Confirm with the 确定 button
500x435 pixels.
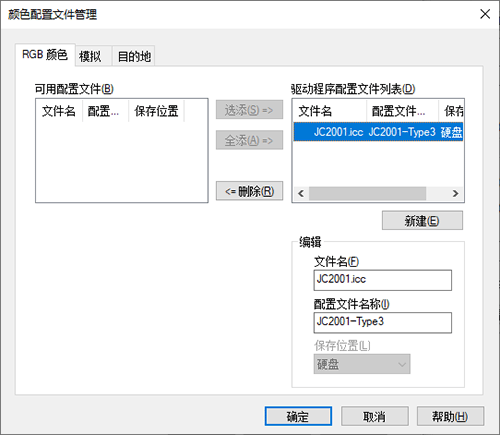(298, 416)
